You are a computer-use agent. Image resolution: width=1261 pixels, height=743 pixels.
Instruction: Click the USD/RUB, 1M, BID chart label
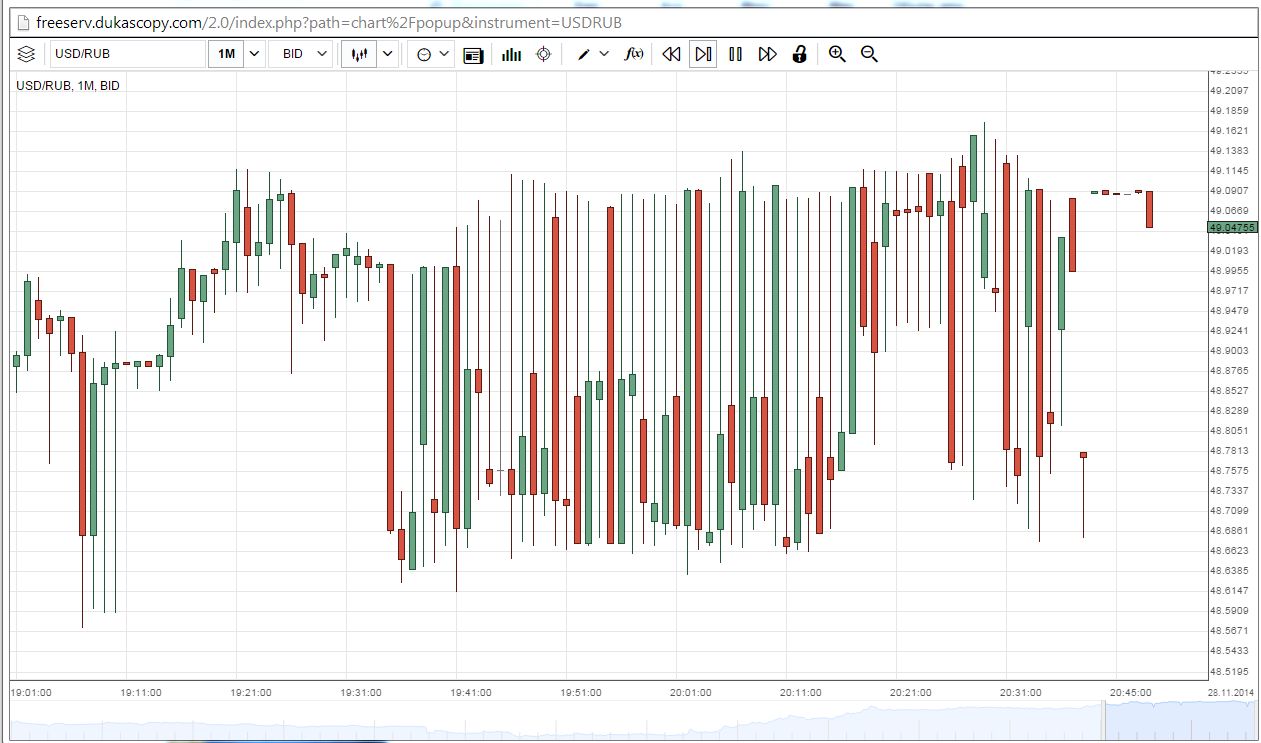pyautogui.click(x=68, y=86)
